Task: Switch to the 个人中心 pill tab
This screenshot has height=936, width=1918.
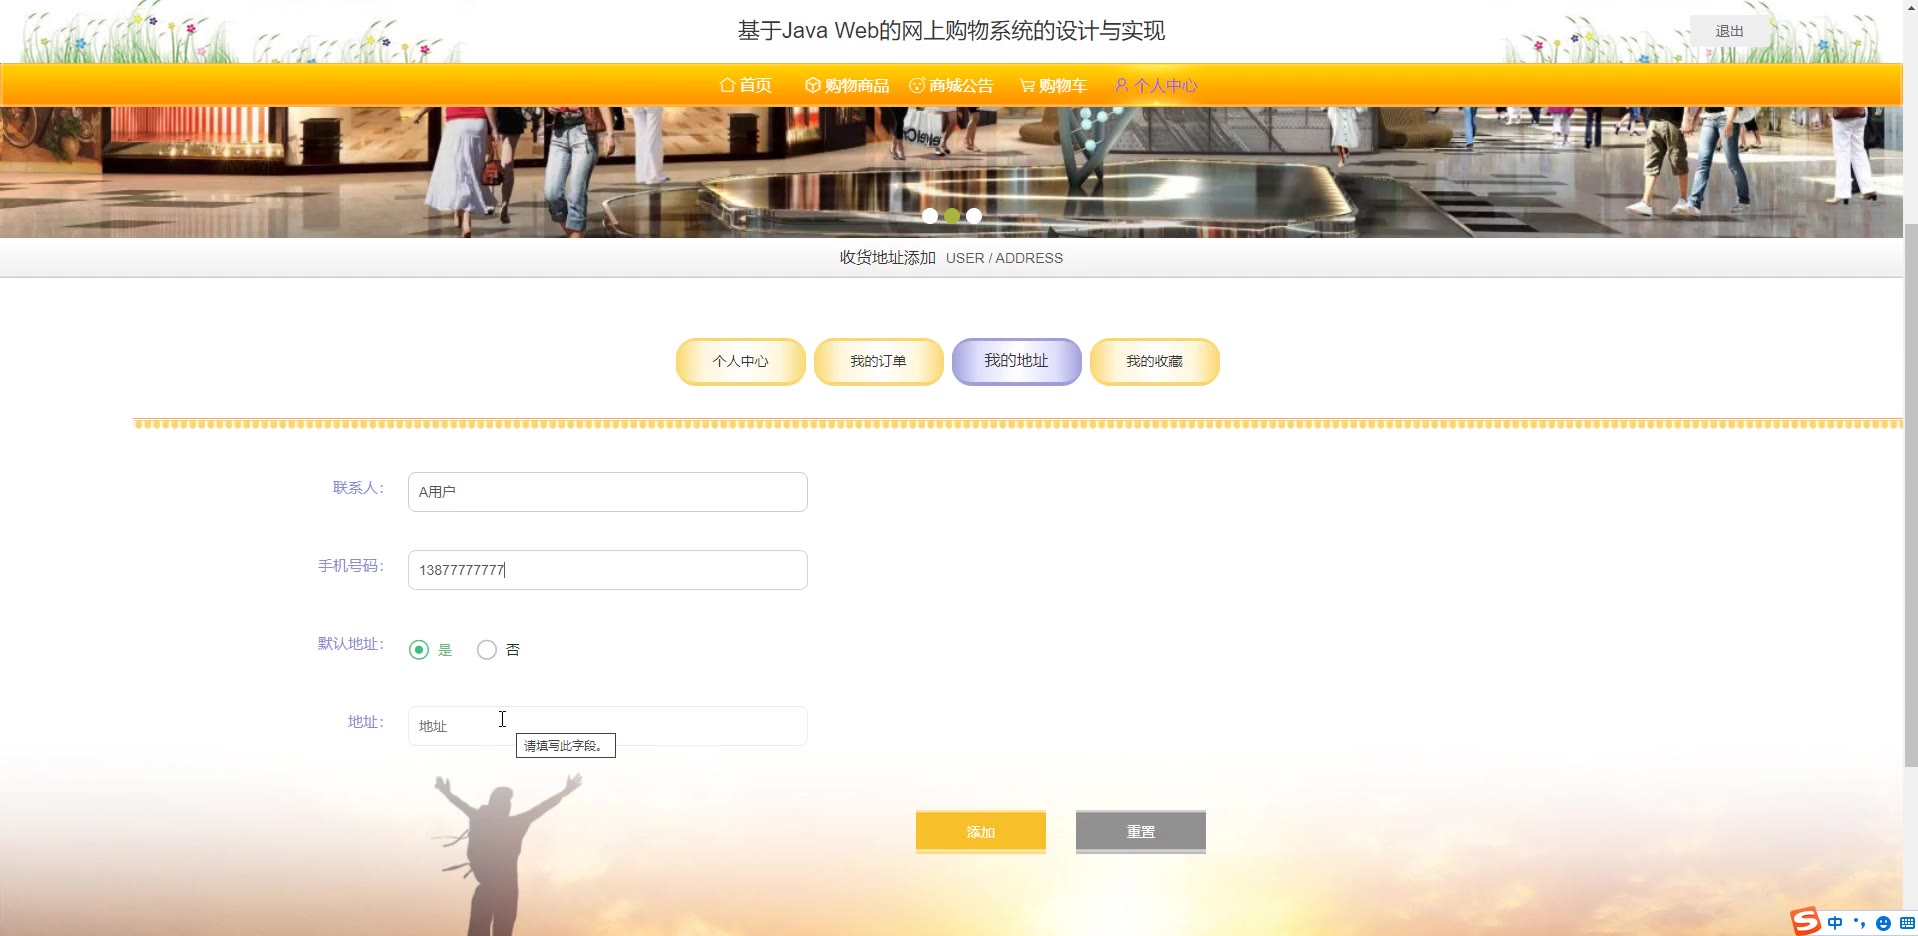Action: (x=741, y=362)
